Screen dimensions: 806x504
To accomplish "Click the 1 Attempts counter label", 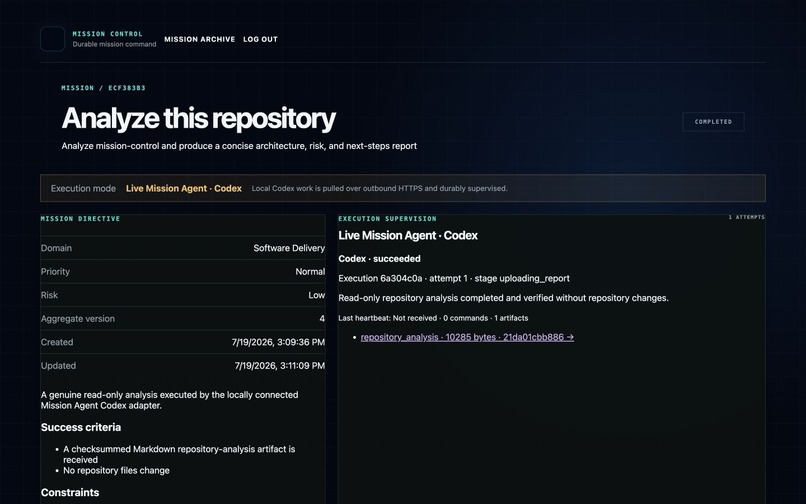I will 746,217.
